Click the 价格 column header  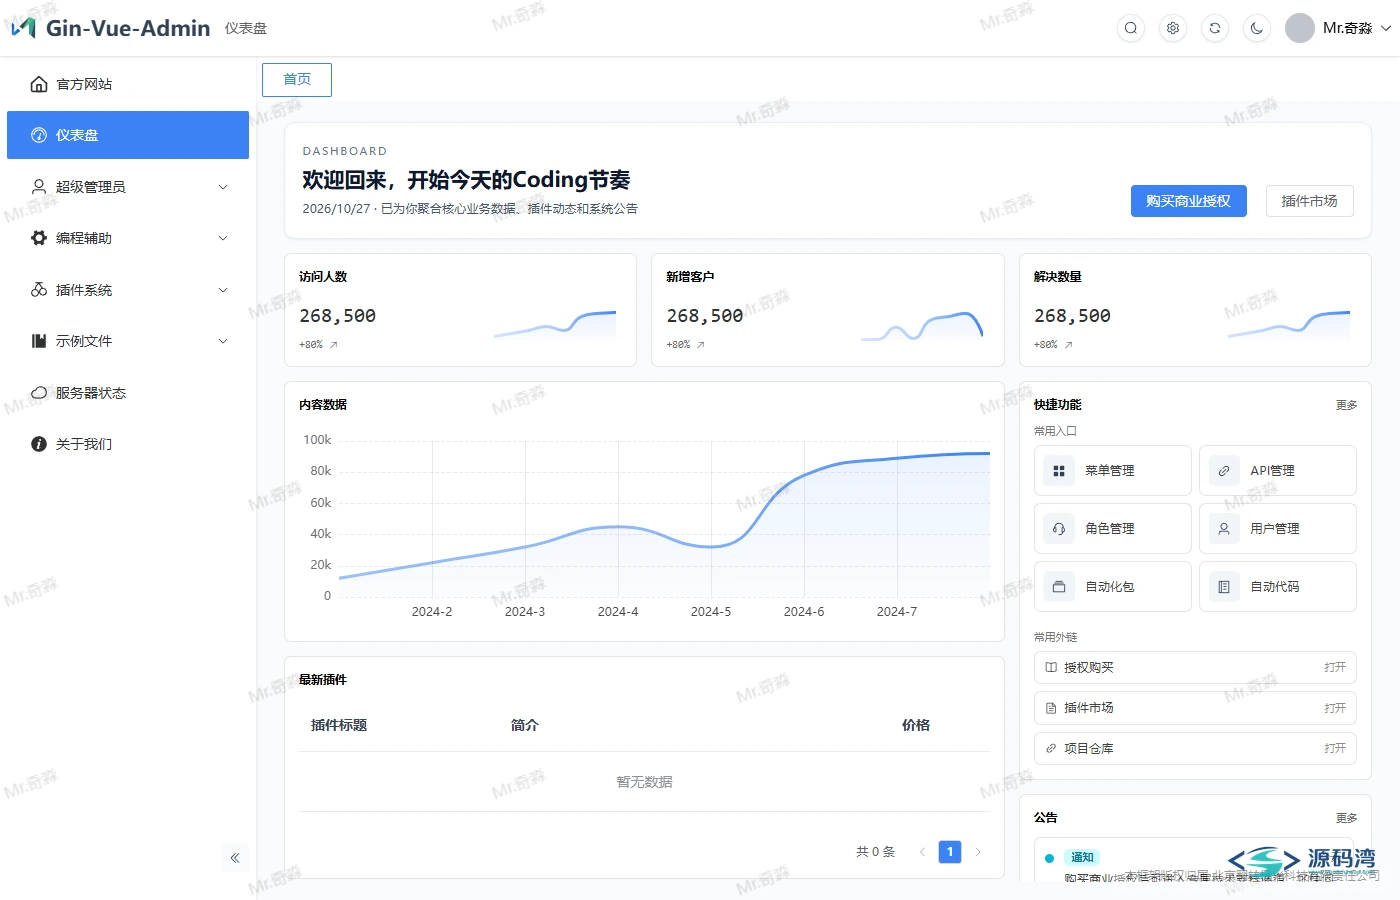916,726
